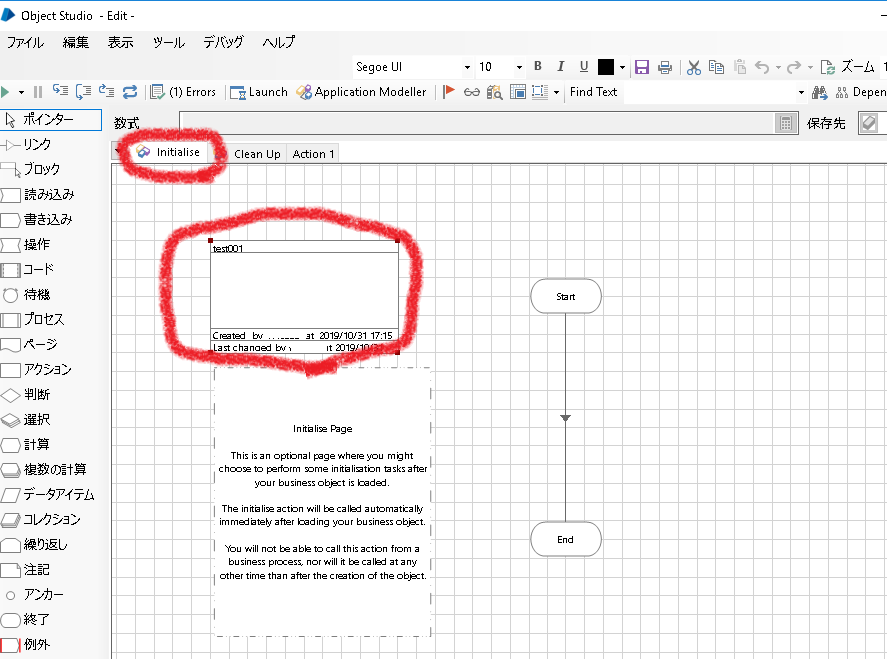Select the コレクション stage tool
The image size is (887, 659).
click(41, 519)
